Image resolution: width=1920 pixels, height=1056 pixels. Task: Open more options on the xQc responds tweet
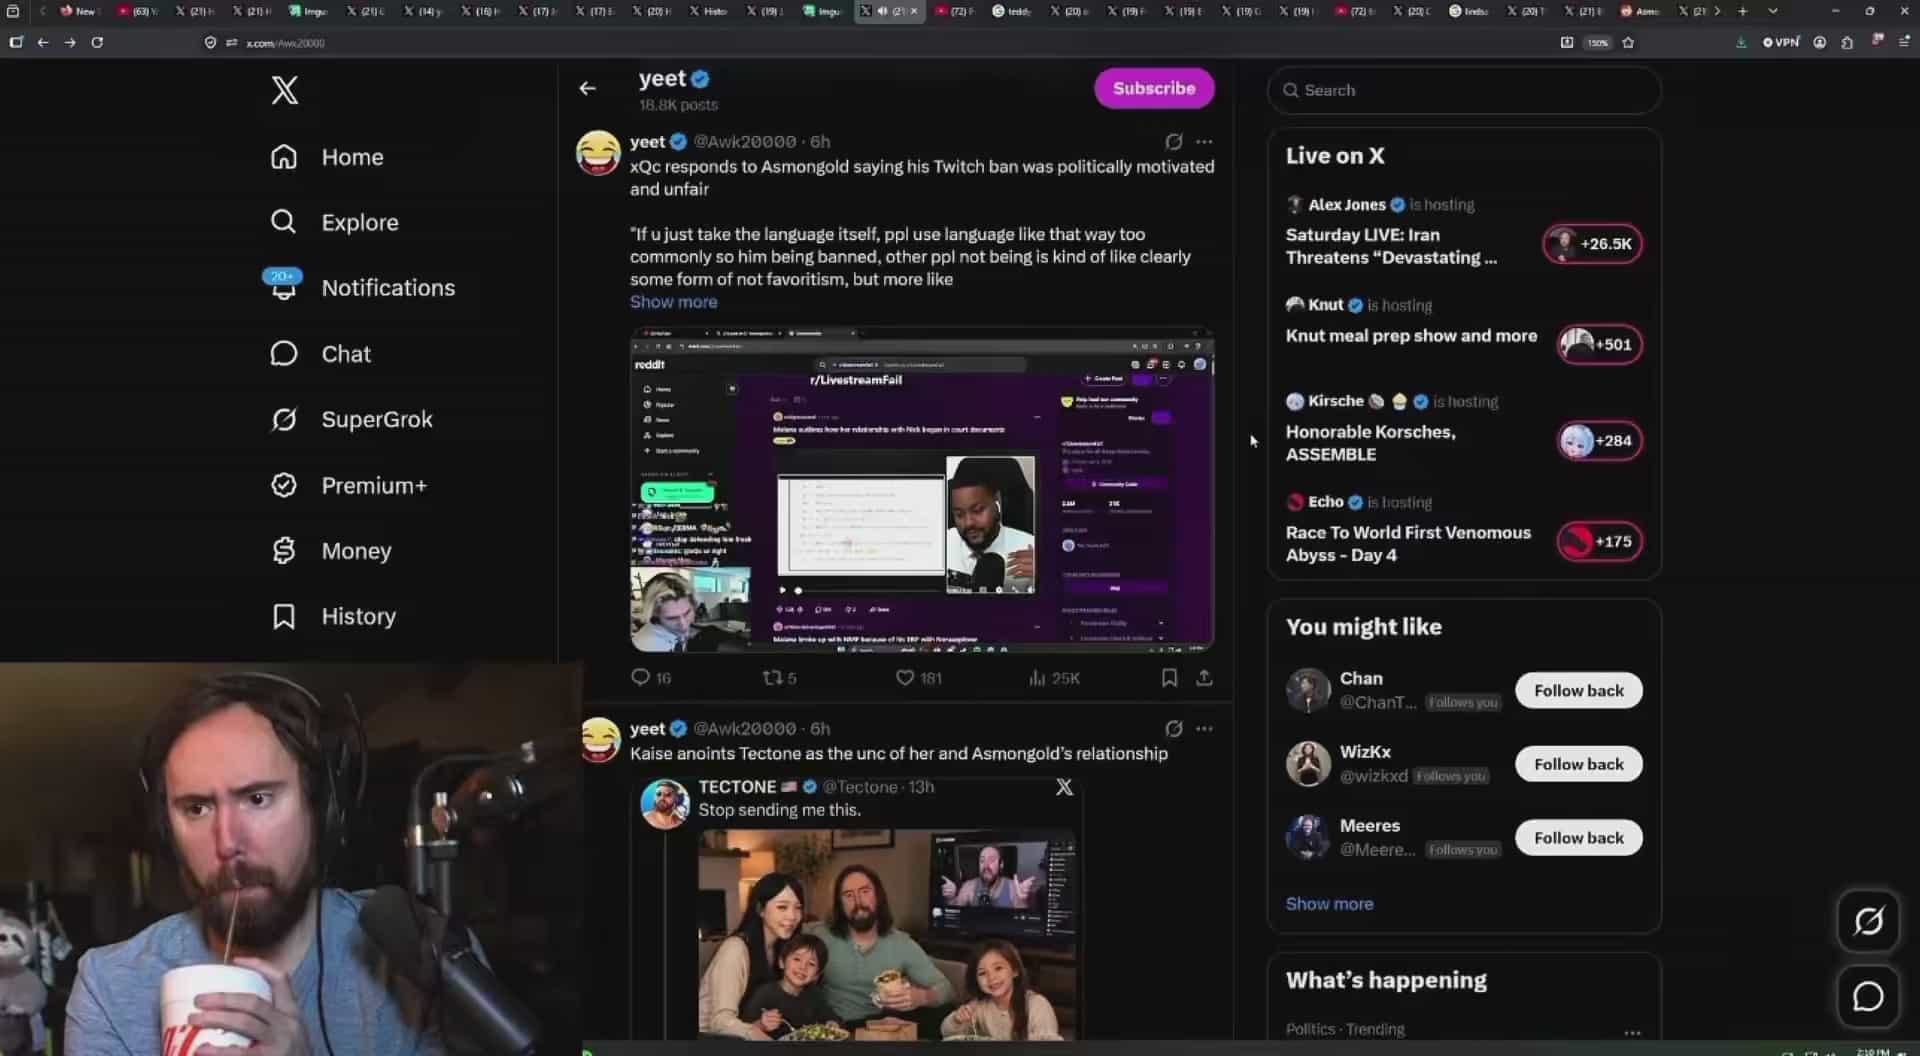(x=1204, y=142)
